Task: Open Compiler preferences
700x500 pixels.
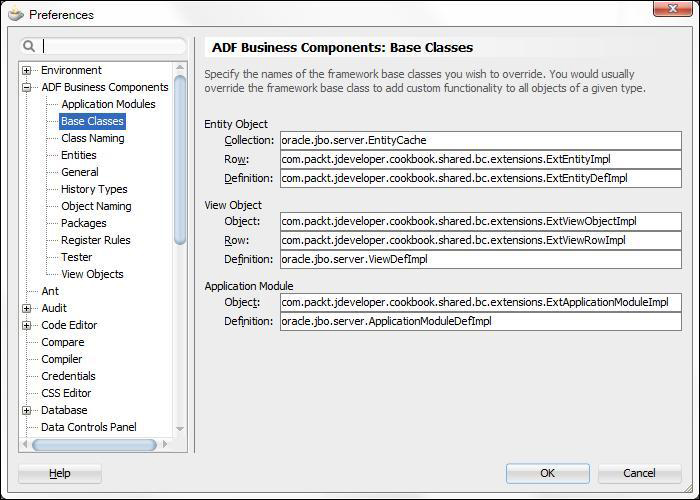Action: (x=62, y=359)
